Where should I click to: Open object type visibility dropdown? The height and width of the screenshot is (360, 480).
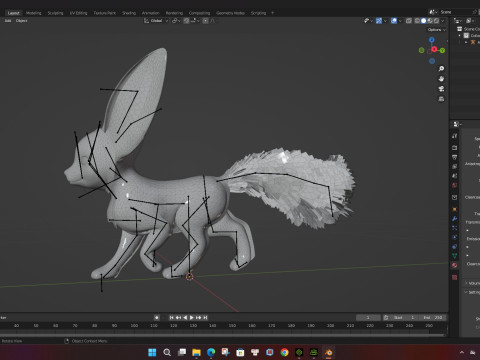(x=368, y=21)
